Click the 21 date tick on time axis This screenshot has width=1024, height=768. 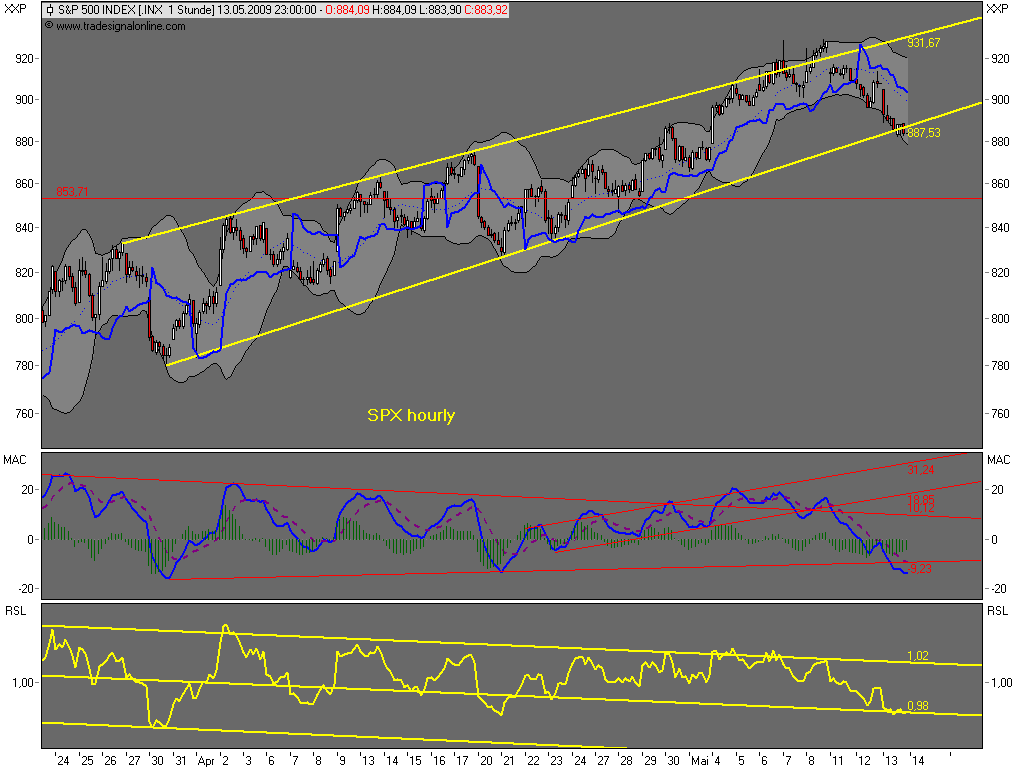pos(509,761)
